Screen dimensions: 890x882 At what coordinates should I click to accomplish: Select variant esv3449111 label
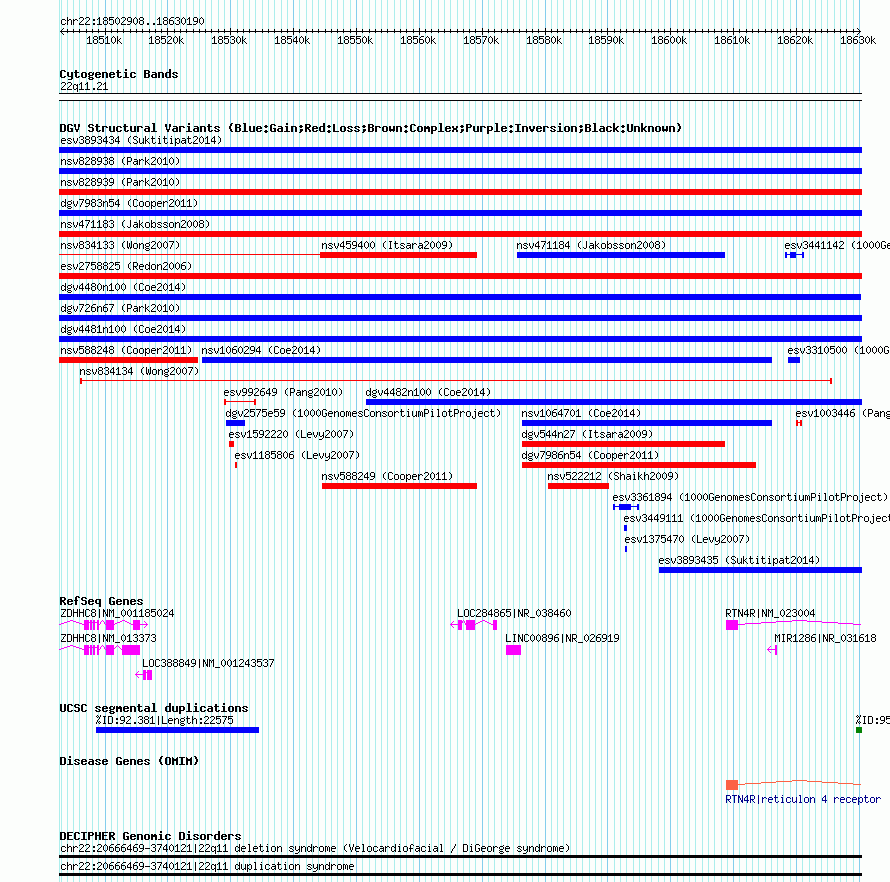click(x=757, y=518)
